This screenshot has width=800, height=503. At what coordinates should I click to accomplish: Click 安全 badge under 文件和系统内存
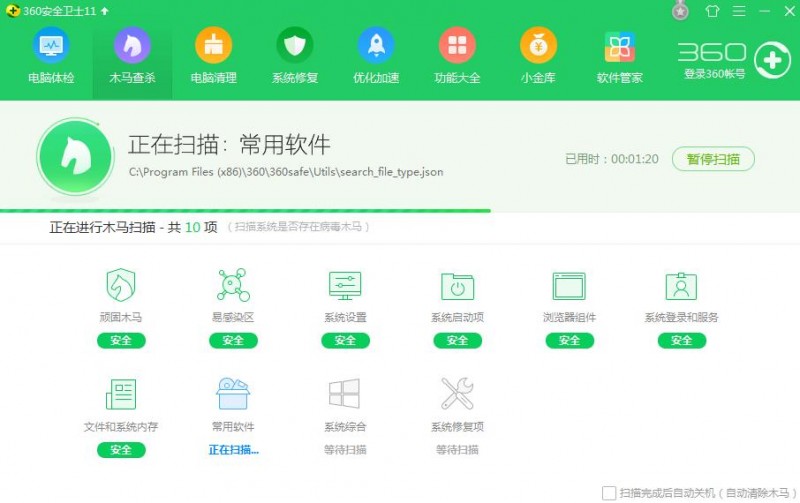(x=121, y=449)
